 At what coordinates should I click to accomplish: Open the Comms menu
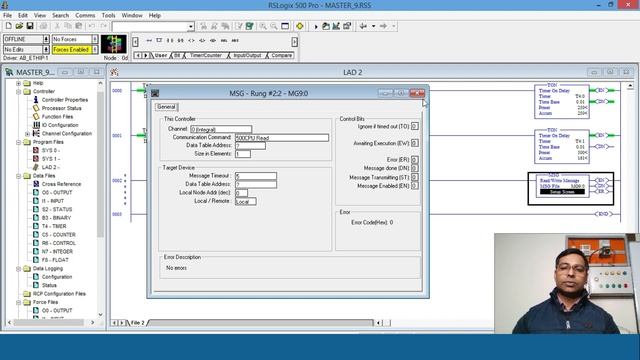[x=85, y=16]
